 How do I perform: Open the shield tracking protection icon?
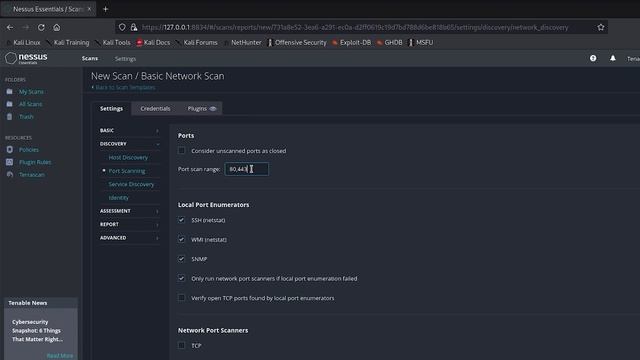click(122, 27)
